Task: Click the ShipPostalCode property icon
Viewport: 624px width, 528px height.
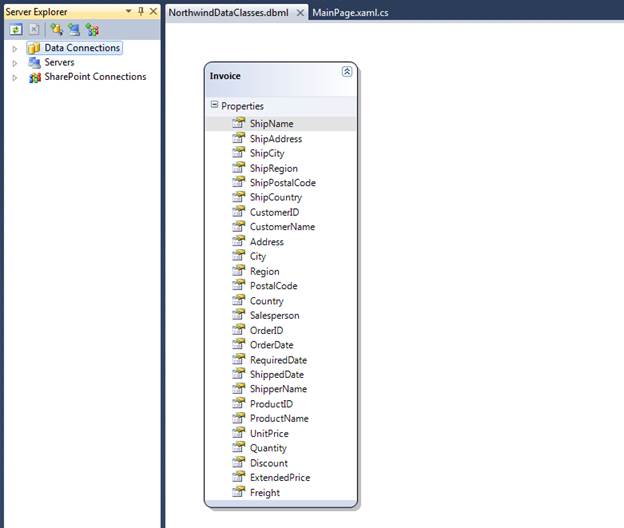Action: pyautogui.click(x=239, y=182)
